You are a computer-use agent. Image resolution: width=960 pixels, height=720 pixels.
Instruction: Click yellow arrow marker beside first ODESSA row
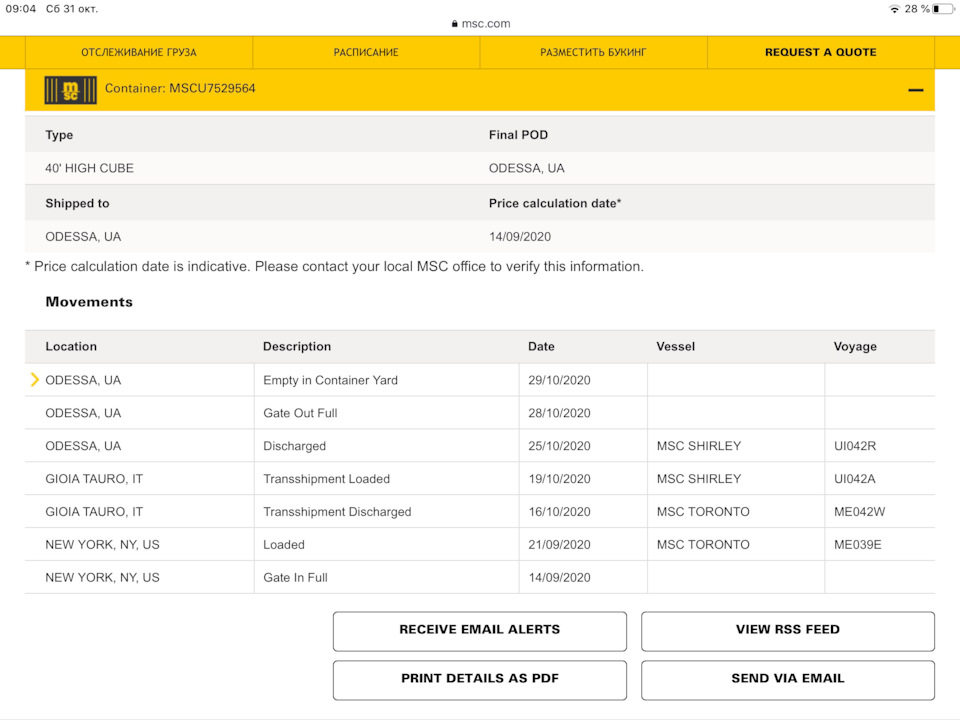pos(34,380)
